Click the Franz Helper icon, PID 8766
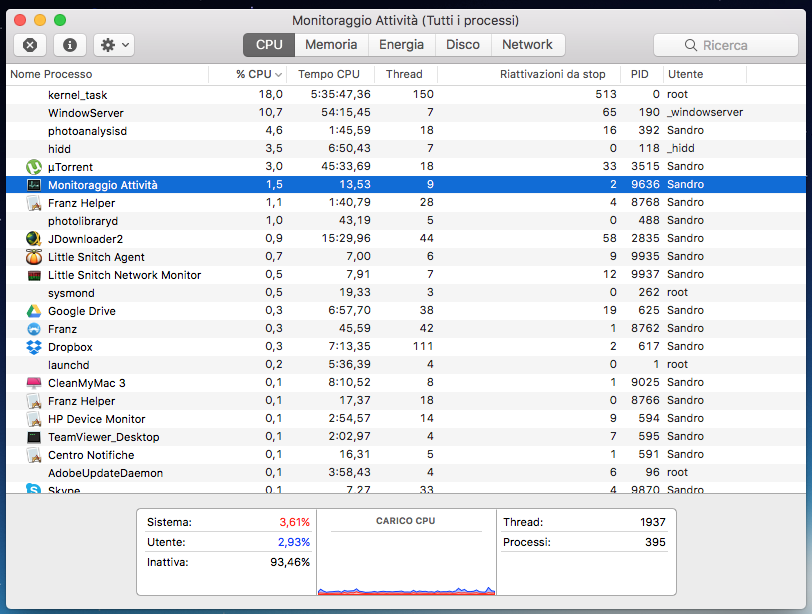This screenshot has height=614, width=812. pos(34,401)
